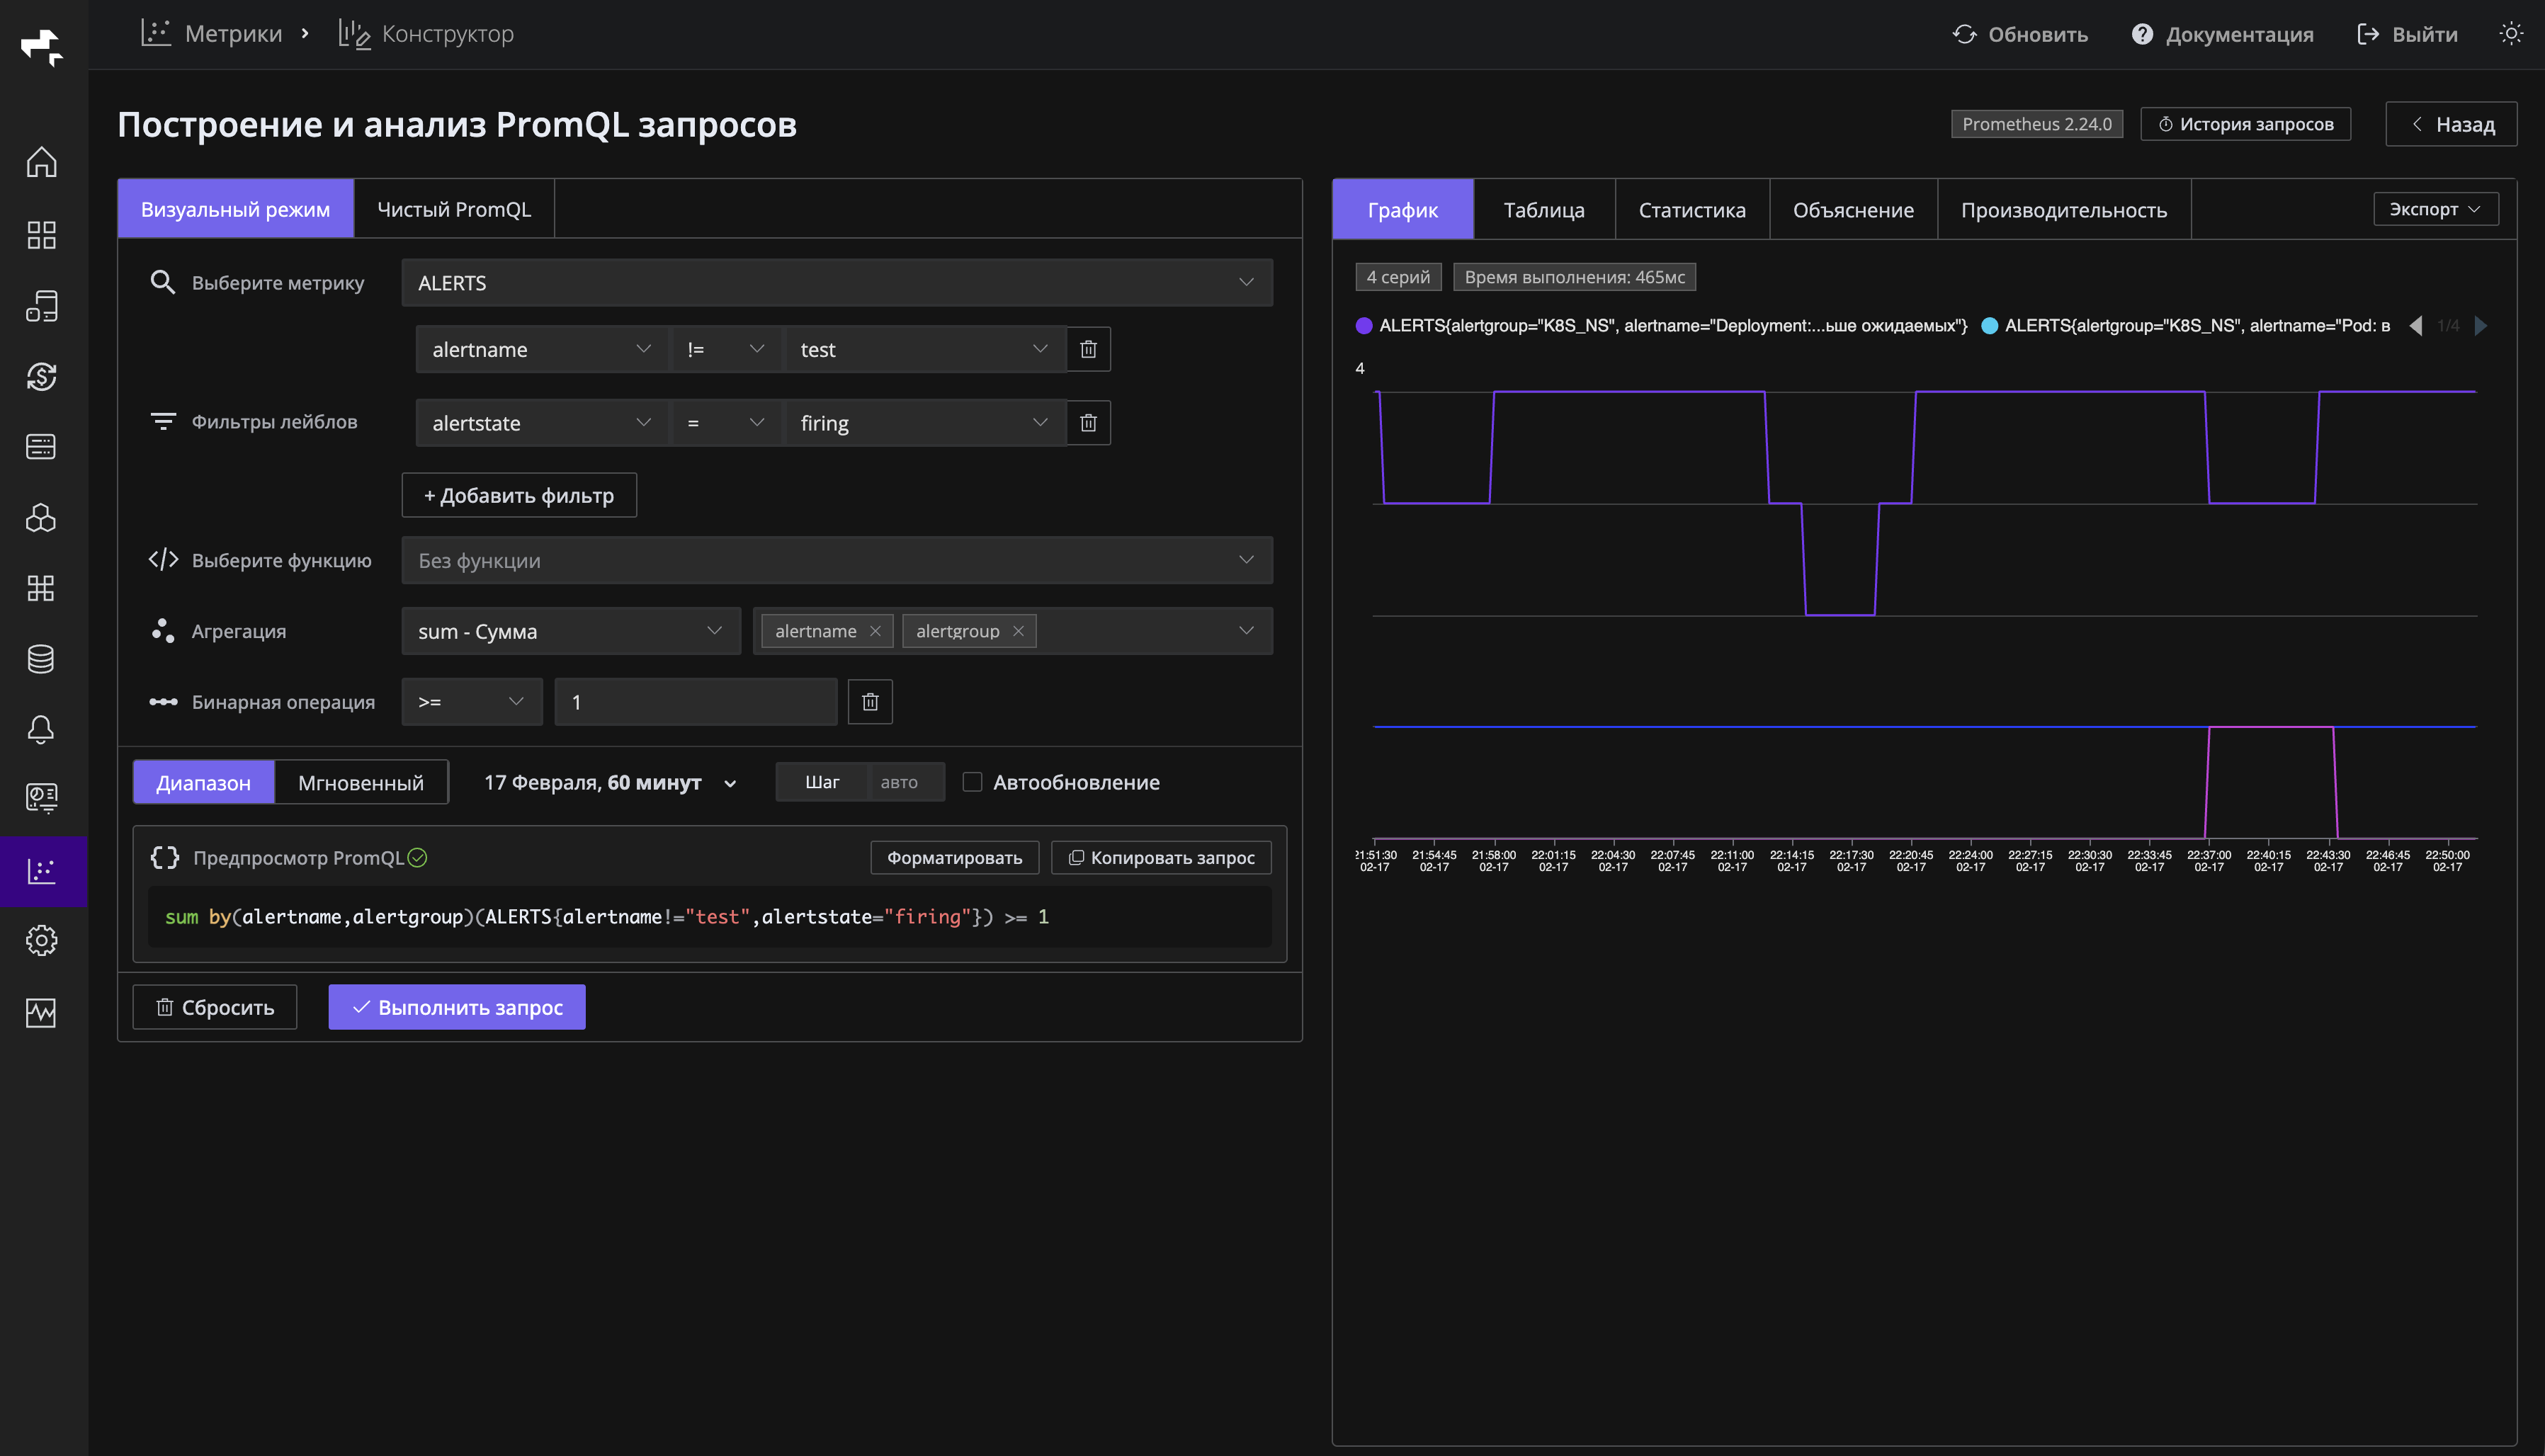Remove the binary operation via trash icon

869,702
